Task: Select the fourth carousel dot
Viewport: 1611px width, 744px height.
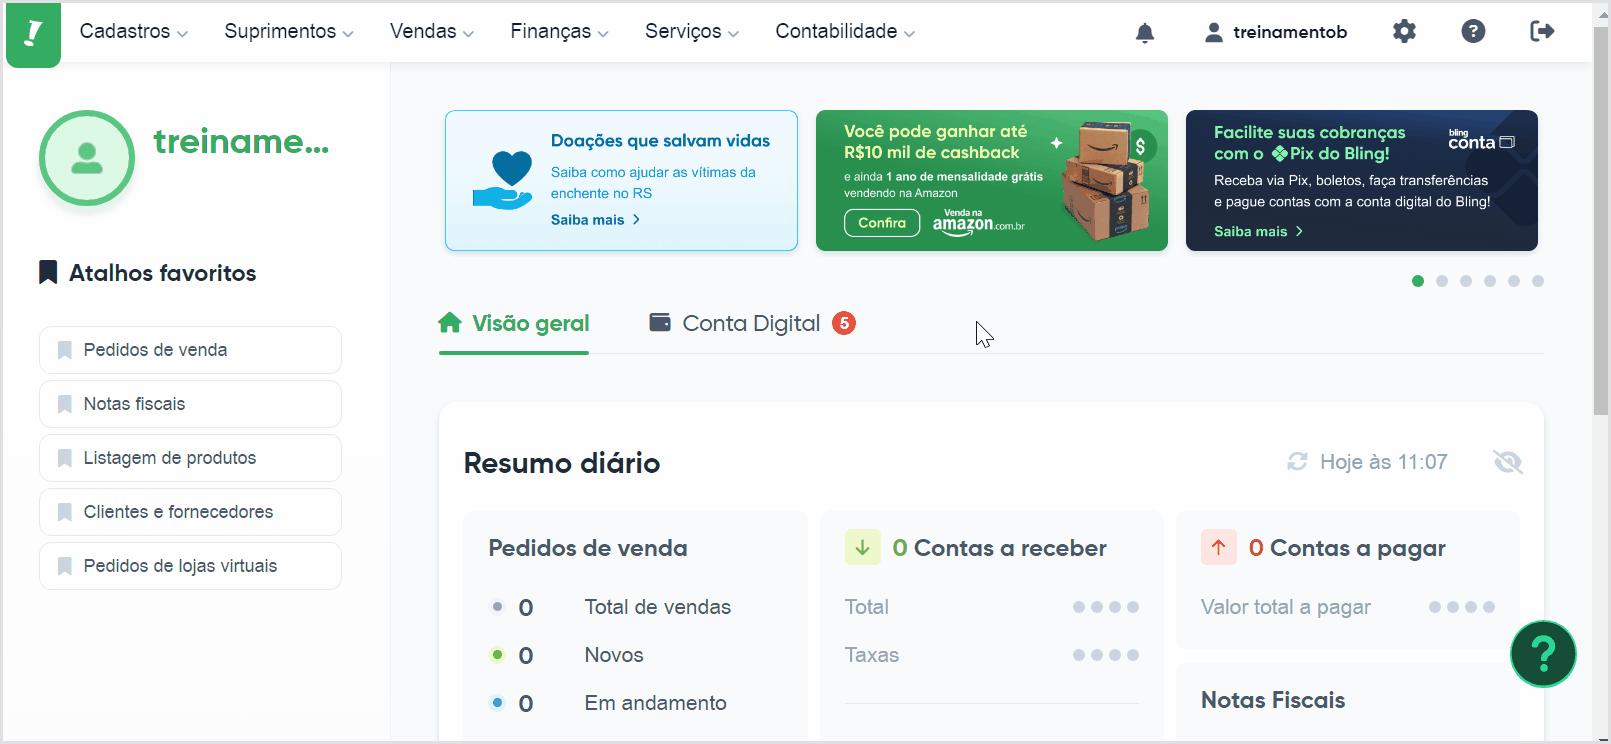Action: (1490, 281)
